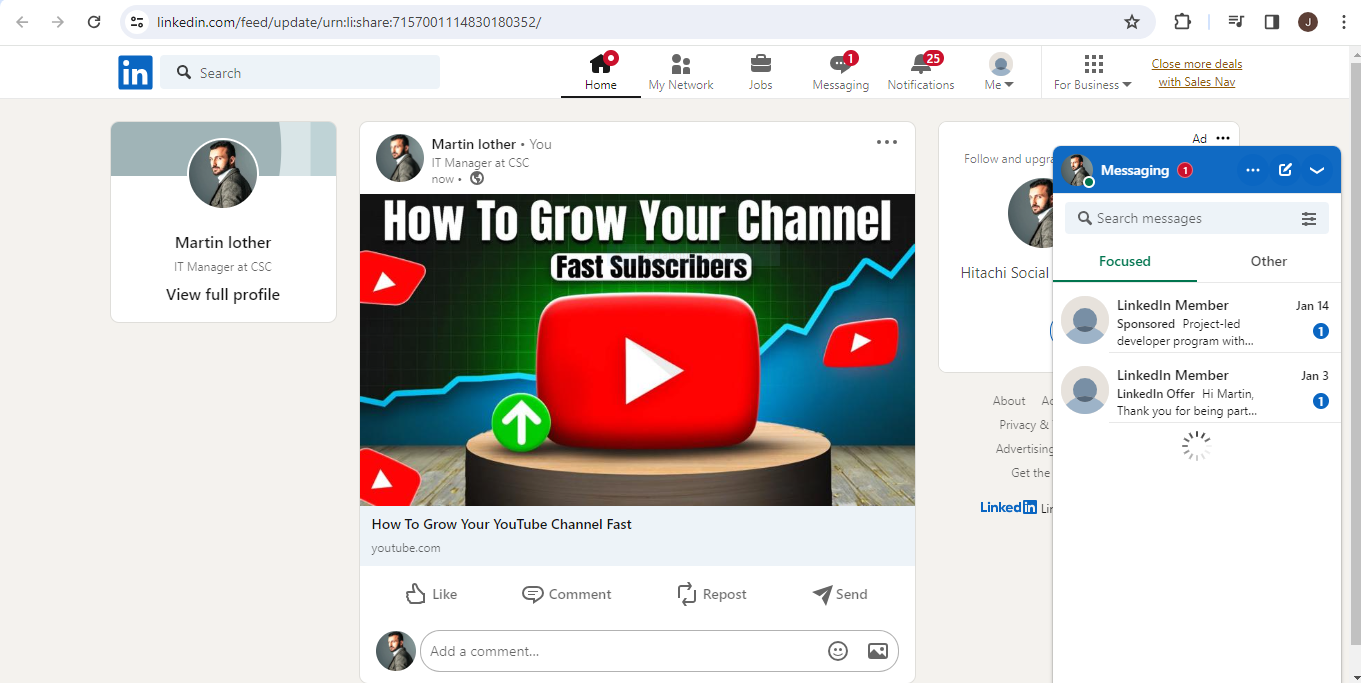
Task: Open How To Grow Your YouTube Channel Fast link
Action: coord(502,524)
